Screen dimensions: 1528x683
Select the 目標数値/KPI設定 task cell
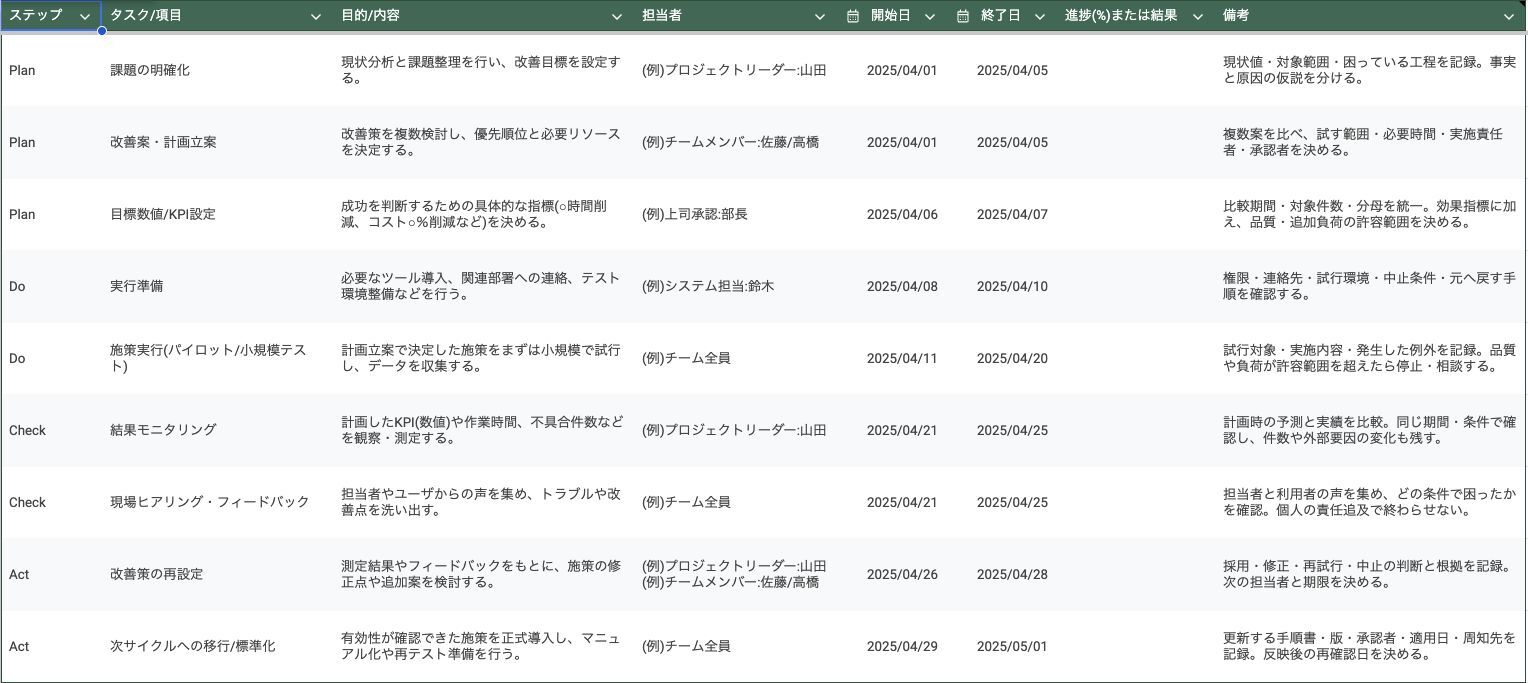tap(217, 214)
